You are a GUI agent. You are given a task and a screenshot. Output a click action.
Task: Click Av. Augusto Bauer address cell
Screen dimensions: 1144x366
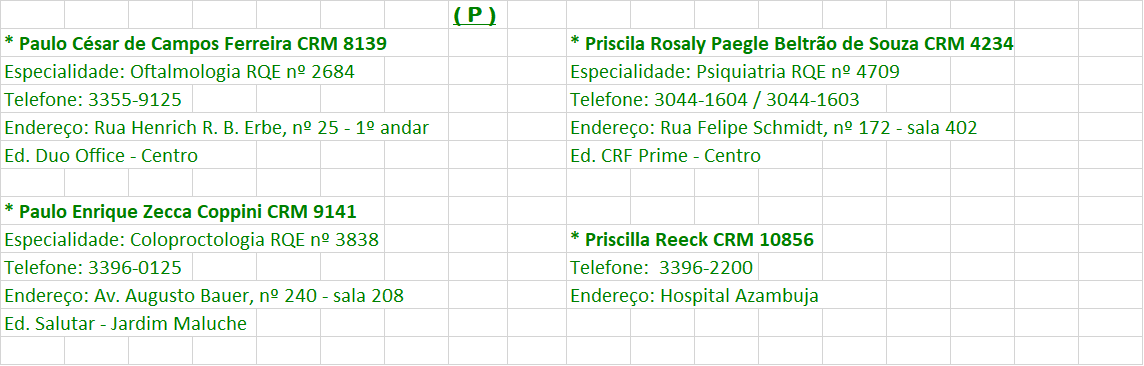[x=204, y=295]
